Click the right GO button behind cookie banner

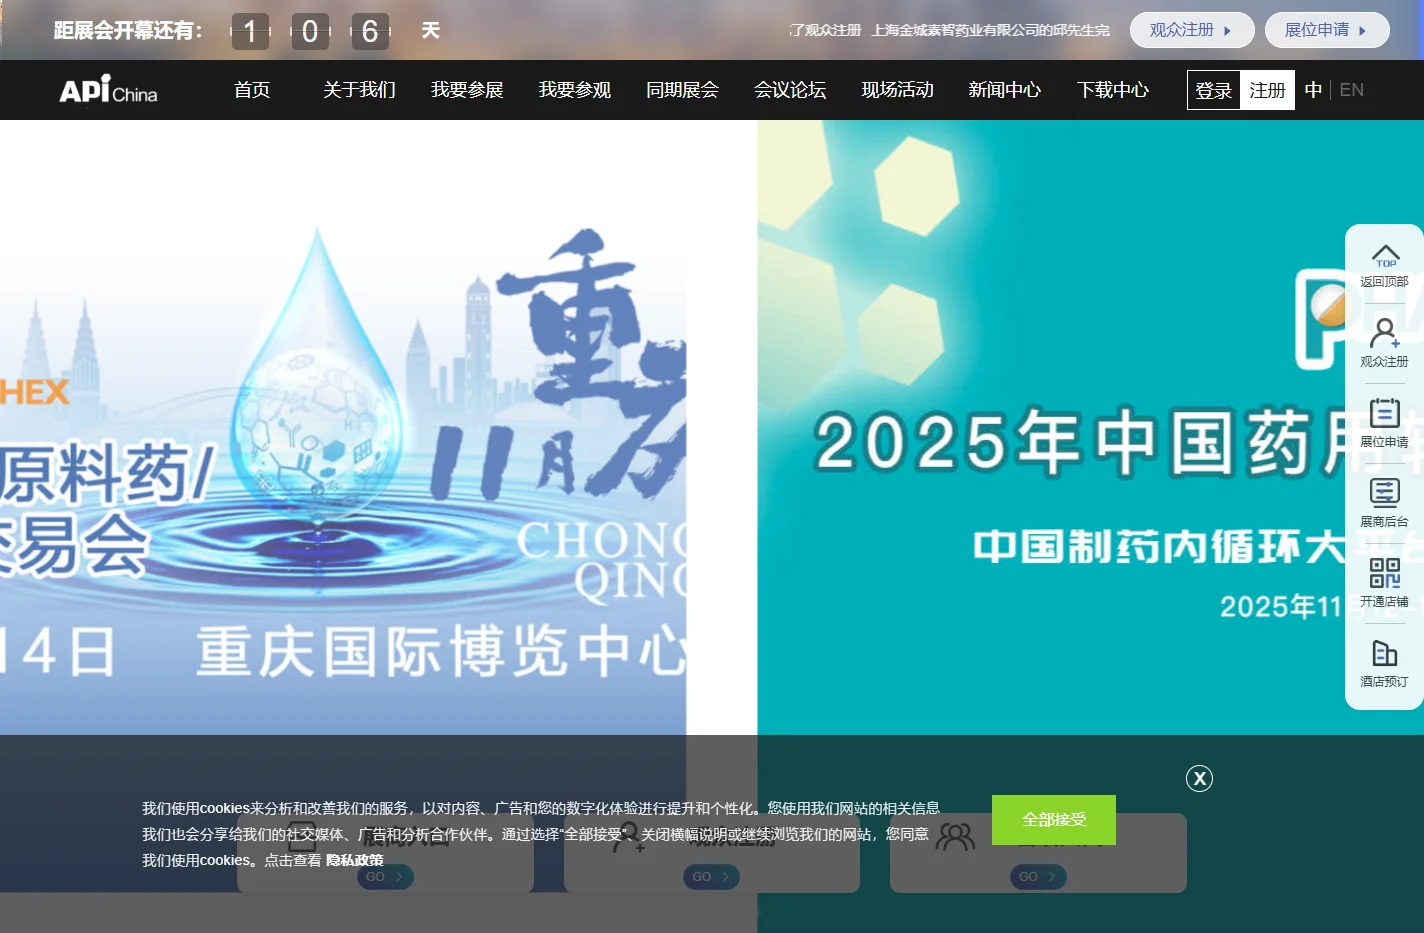[1038, 877]
